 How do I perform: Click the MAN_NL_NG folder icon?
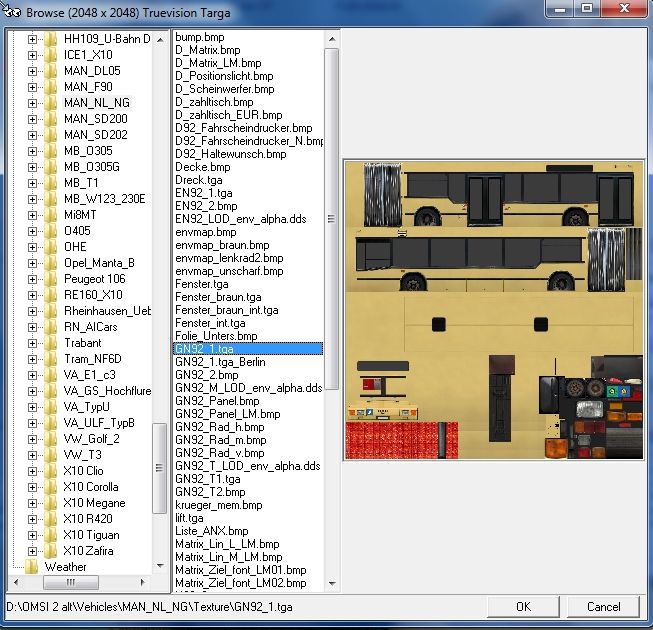click(x=51, y=103)
